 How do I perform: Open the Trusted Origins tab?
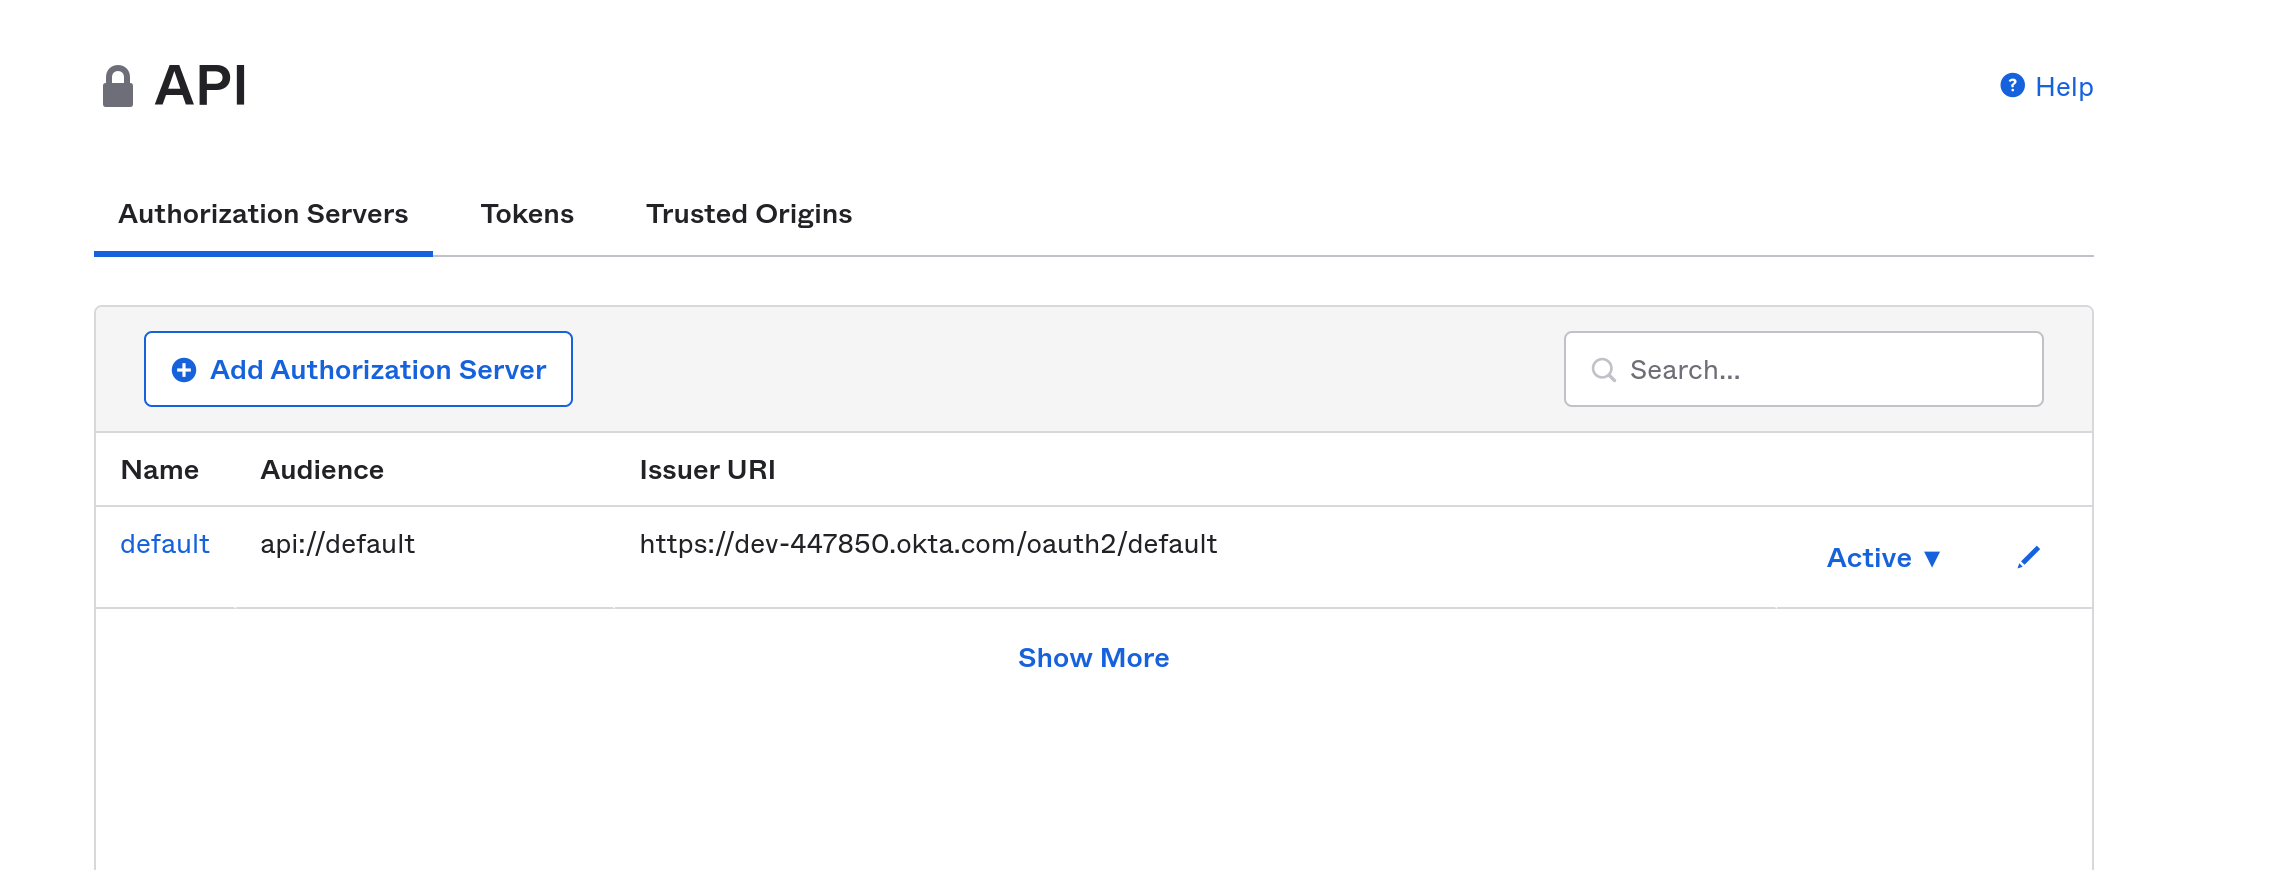(749, 214)
